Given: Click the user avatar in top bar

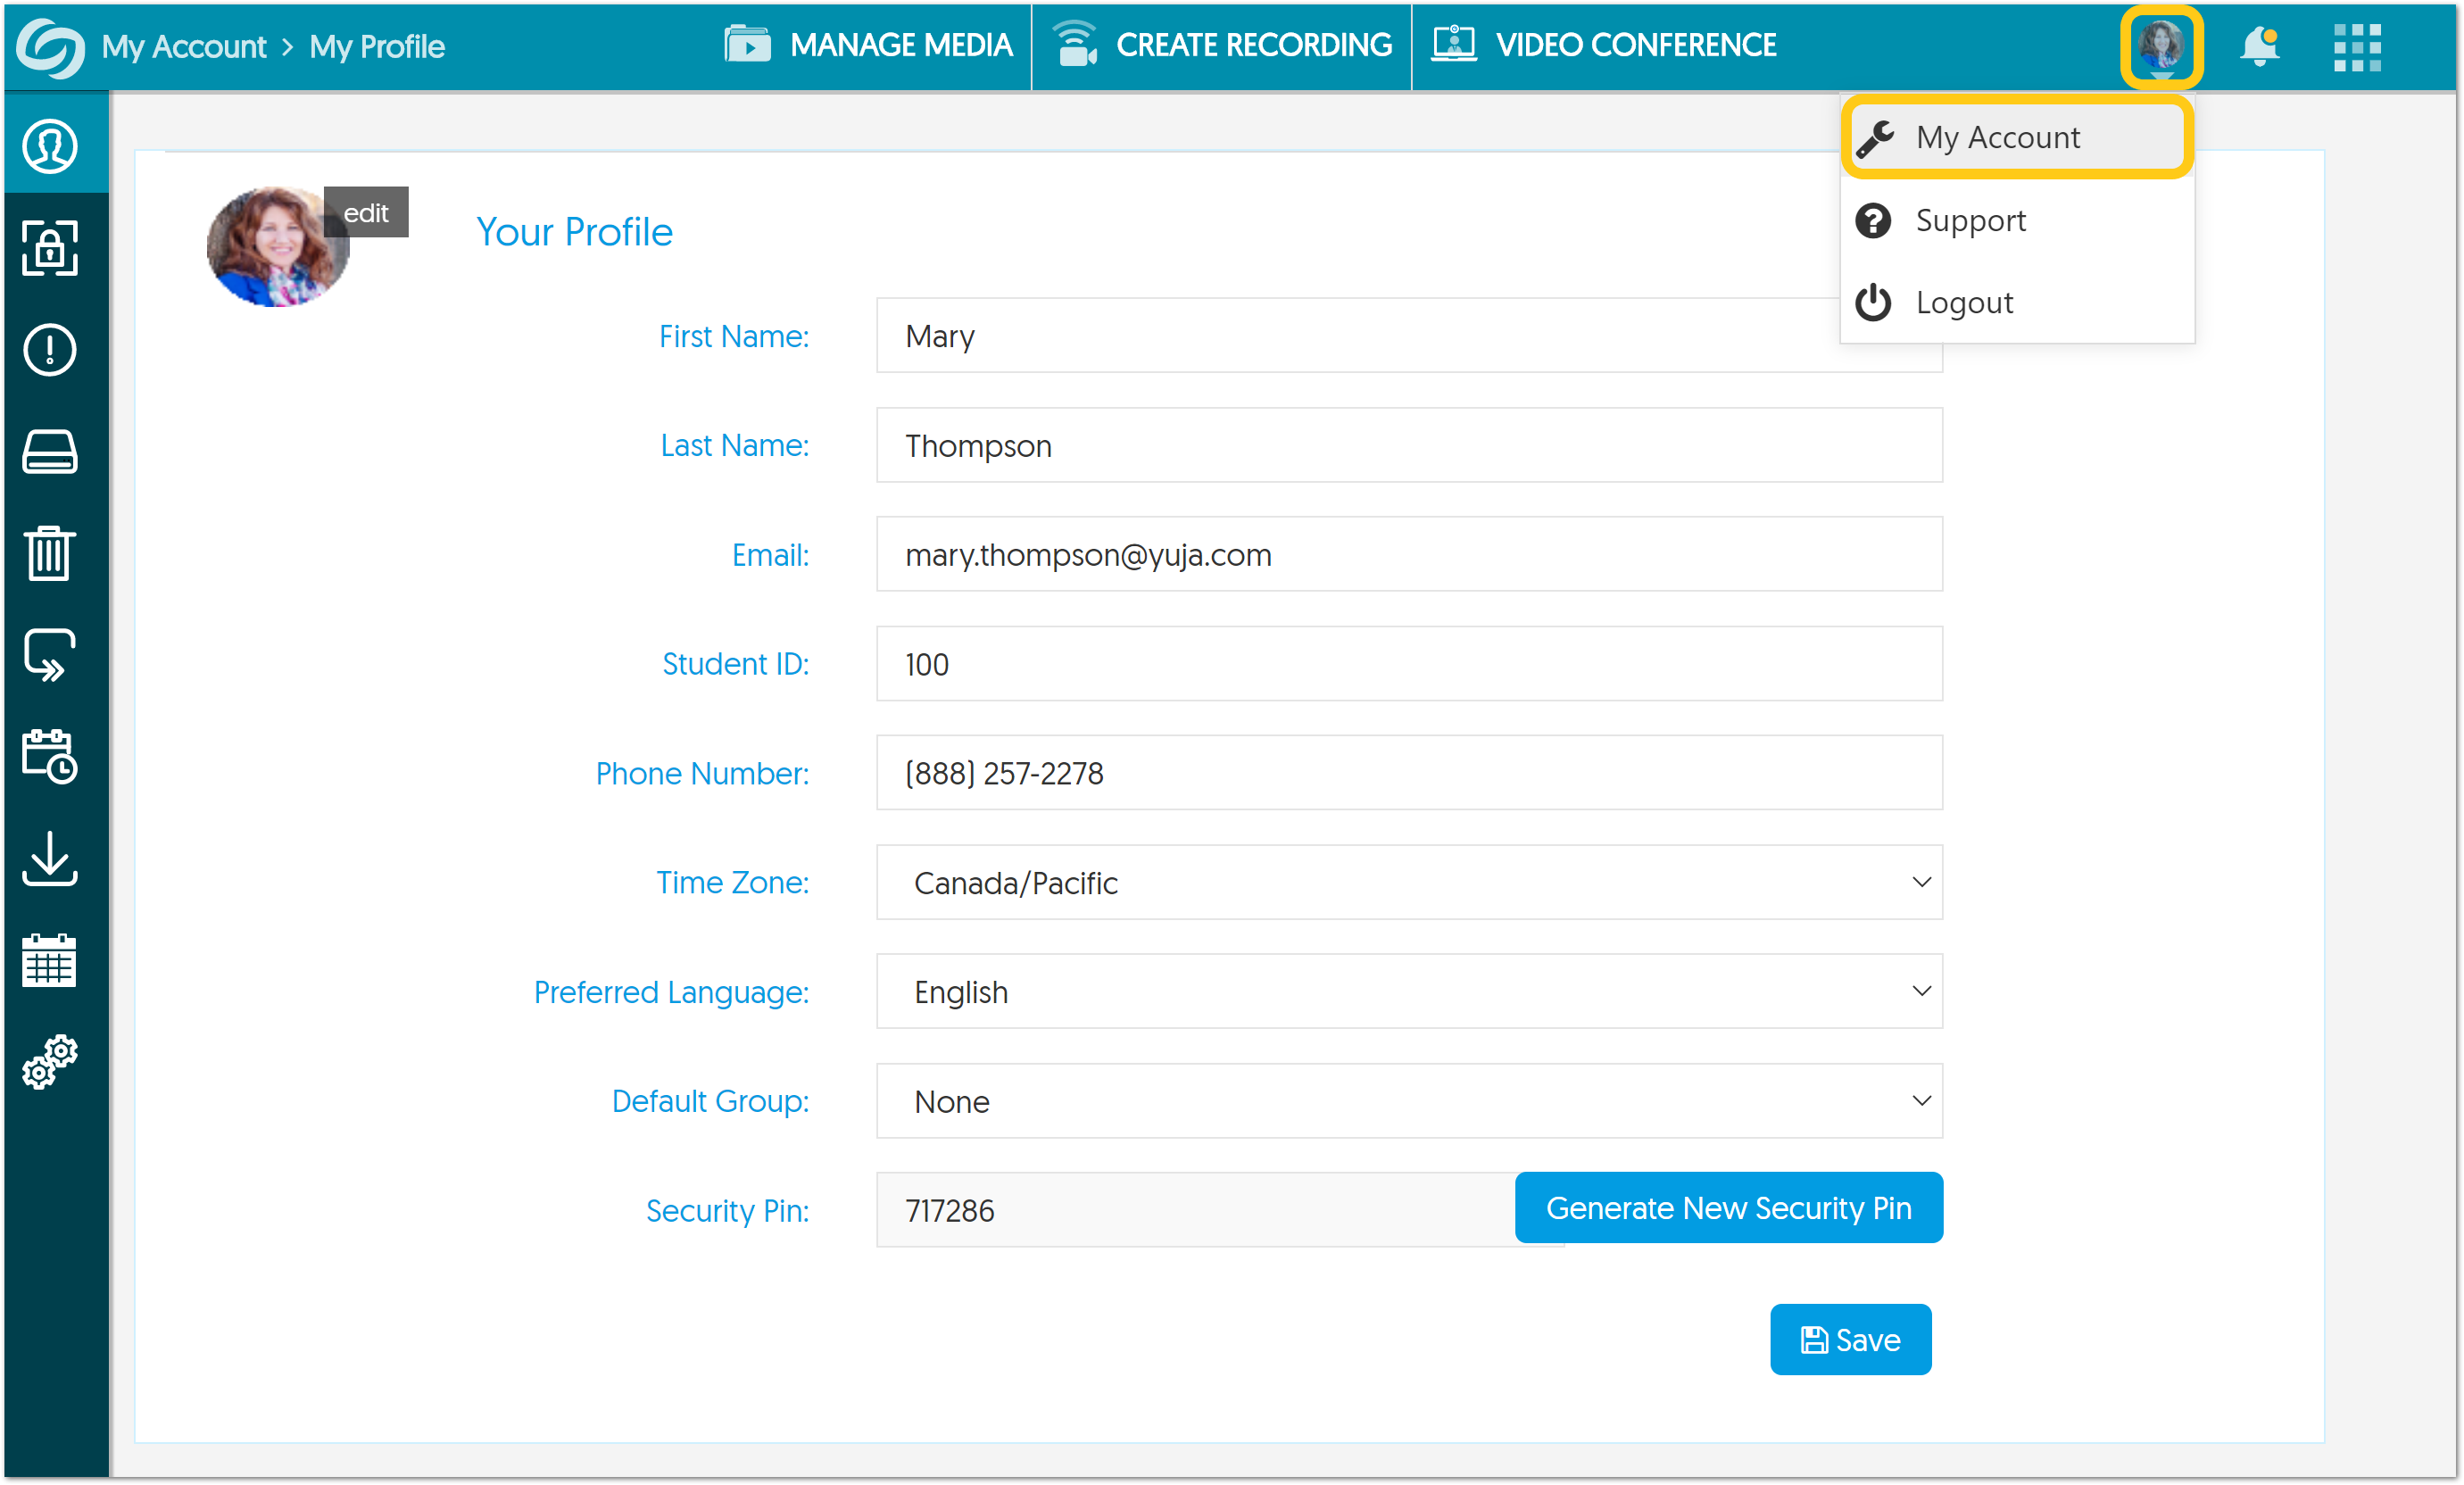Looking at the screenshot, I should click(2161, 47).
